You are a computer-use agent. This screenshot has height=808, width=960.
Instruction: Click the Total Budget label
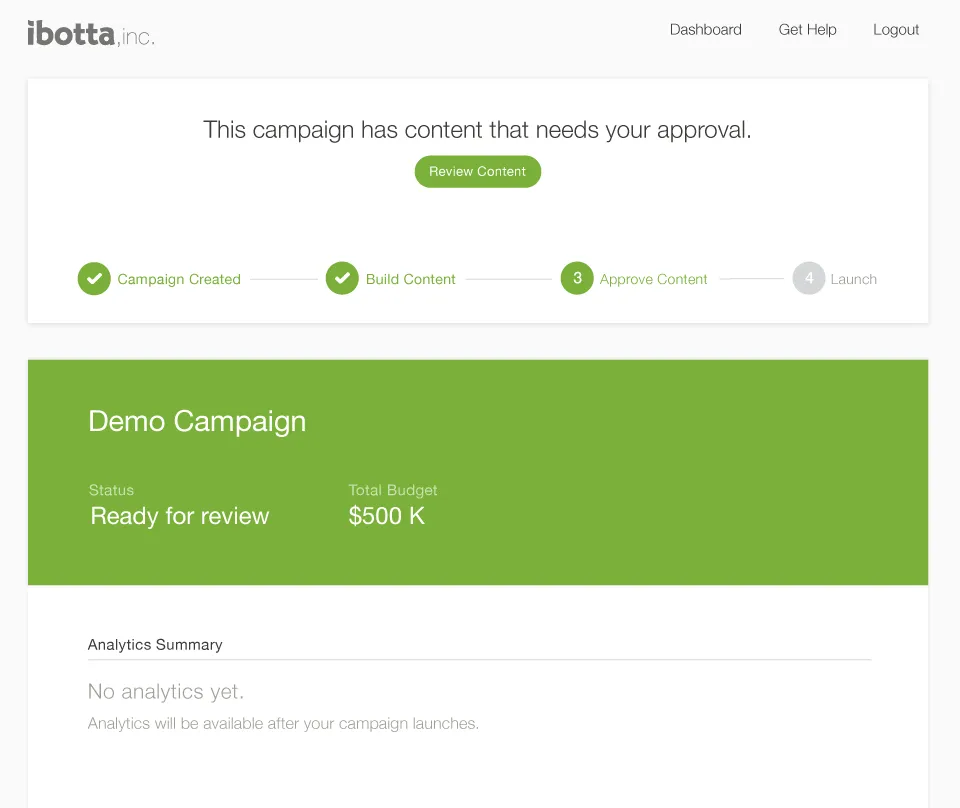393,490
